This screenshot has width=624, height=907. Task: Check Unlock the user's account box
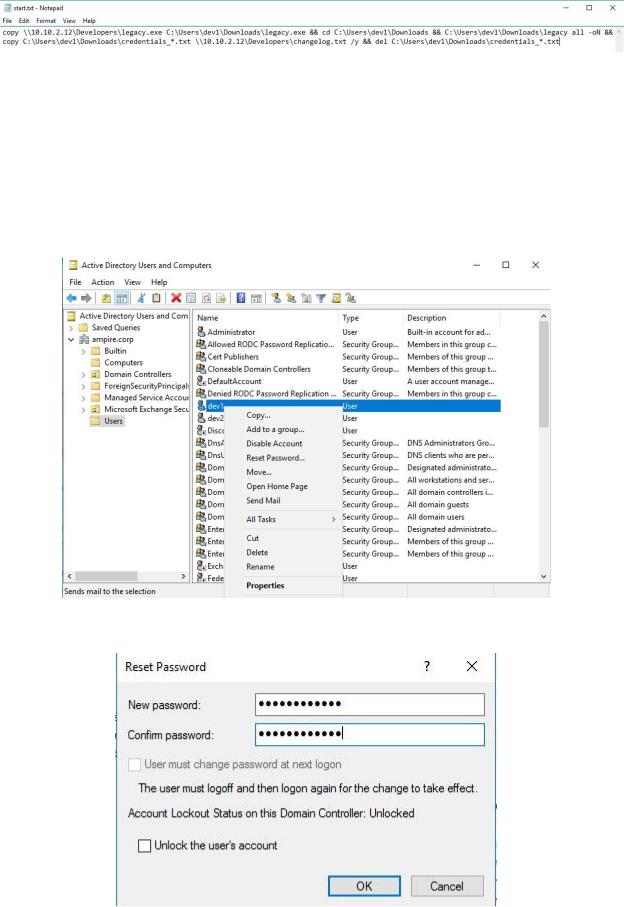tap(144, 846)
